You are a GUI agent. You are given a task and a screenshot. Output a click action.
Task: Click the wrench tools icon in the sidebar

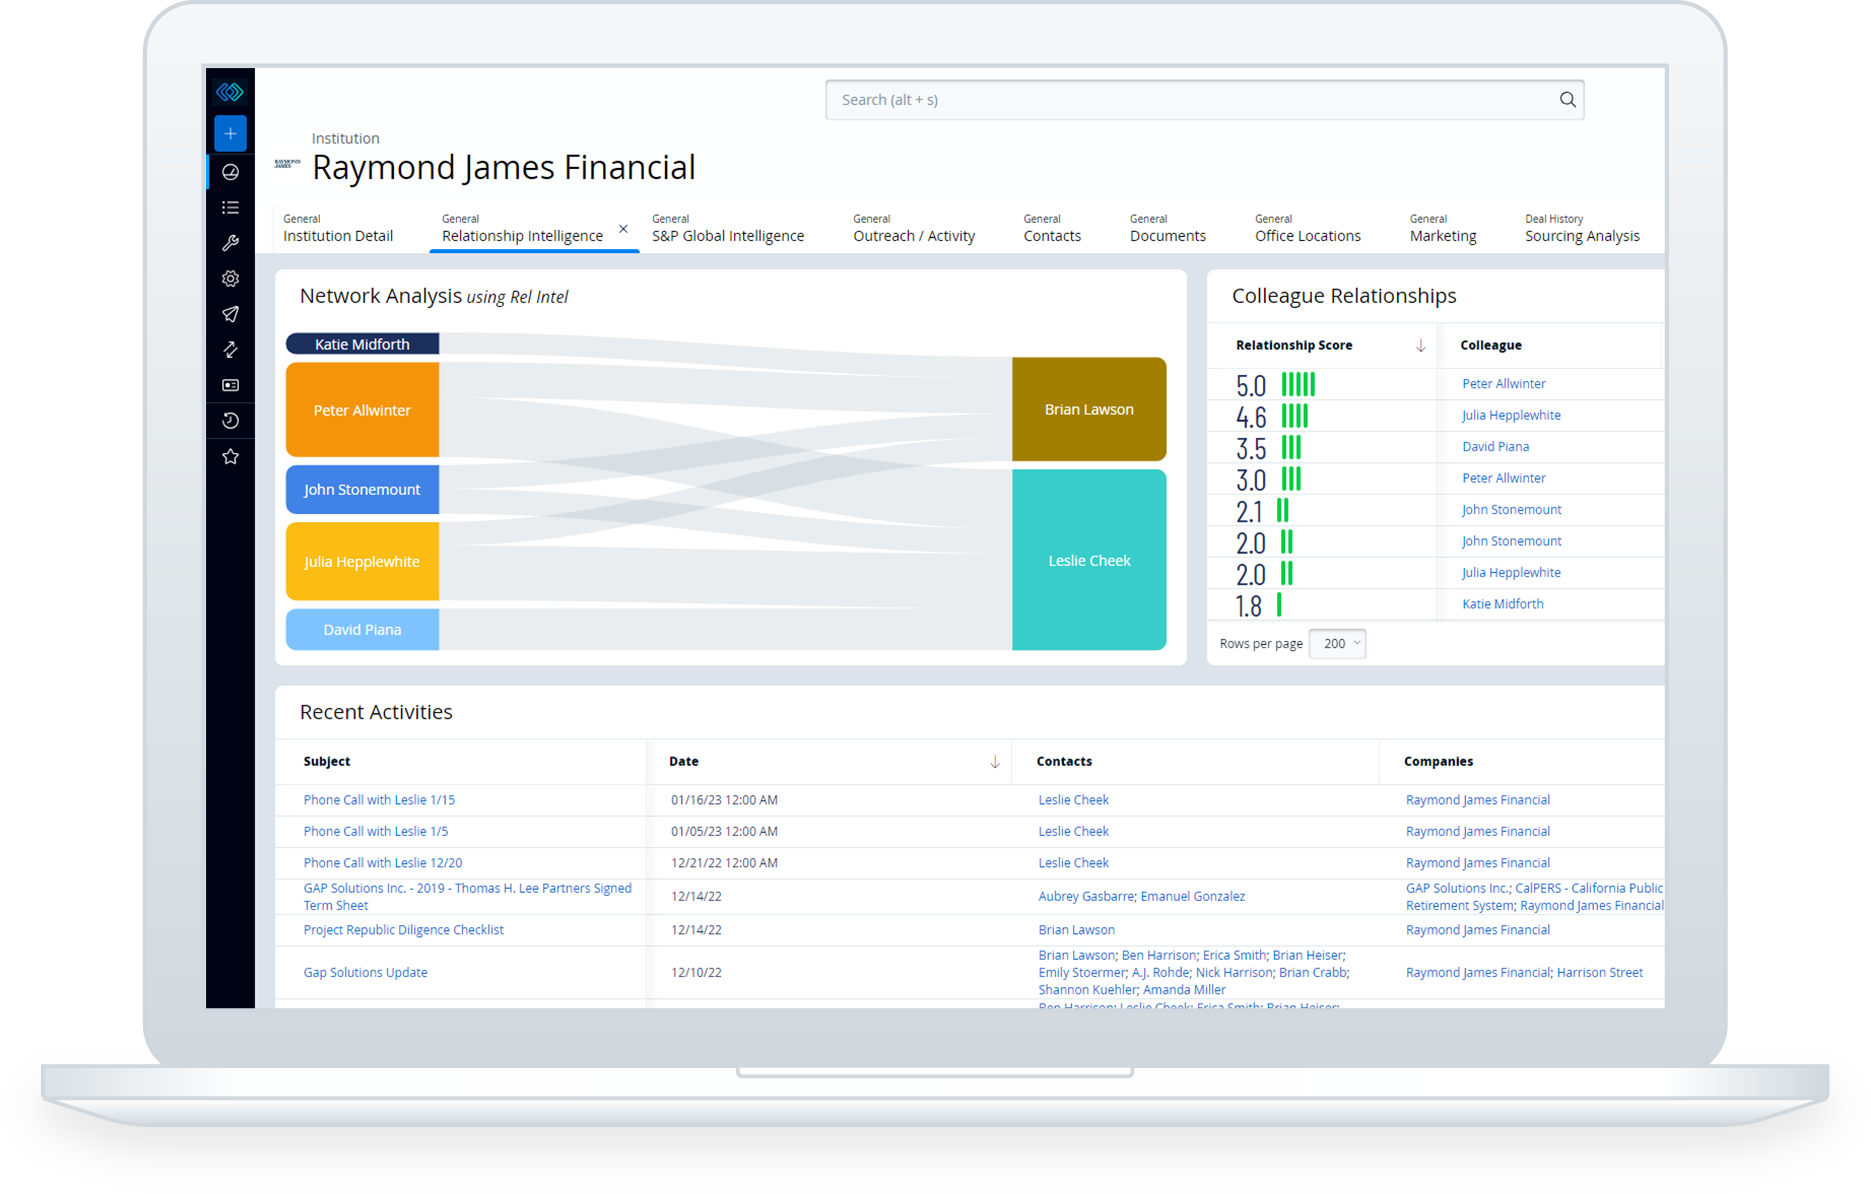pyautogui.click(x=229, y=242)
